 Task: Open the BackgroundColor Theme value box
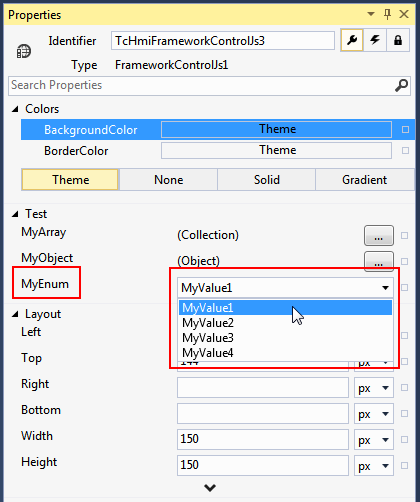276,129
